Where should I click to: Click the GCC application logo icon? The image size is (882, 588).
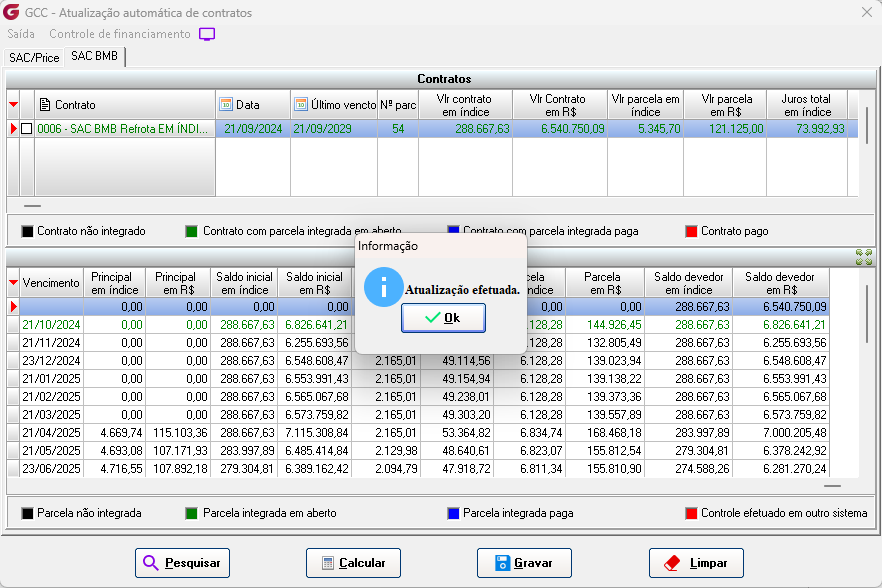[11, 12]
